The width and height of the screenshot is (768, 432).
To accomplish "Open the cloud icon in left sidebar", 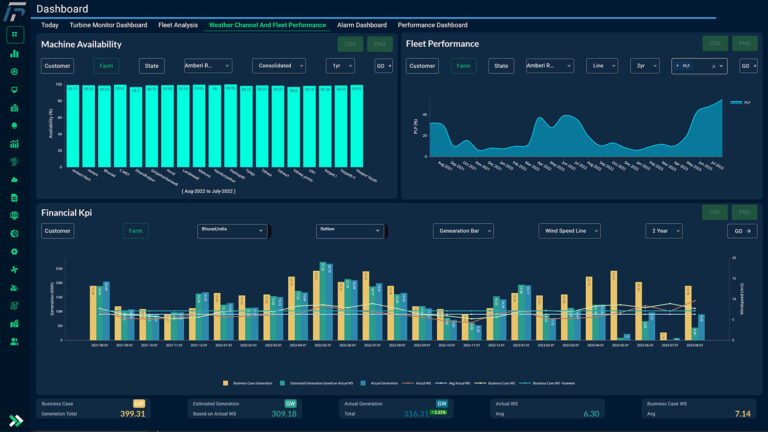I will coord(14,179).
